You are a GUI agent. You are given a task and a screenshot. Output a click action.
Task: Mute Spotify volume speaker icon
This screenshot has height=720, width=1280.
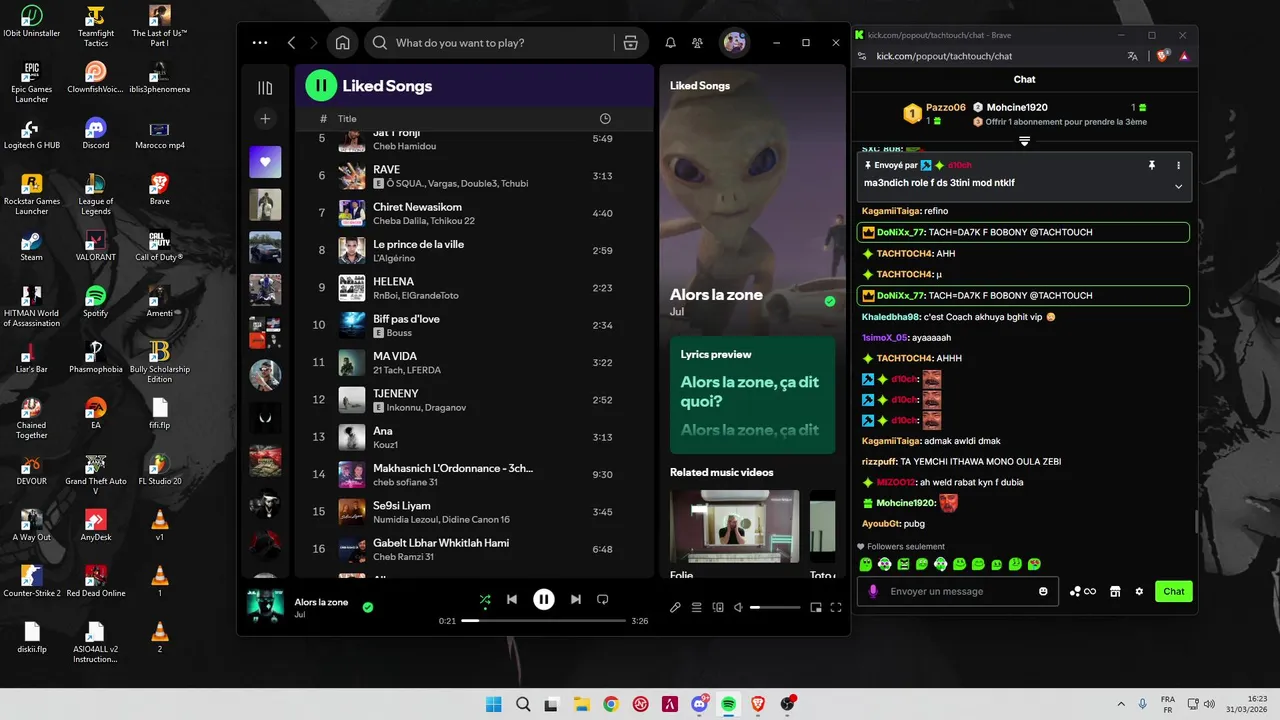pos(738,607)
